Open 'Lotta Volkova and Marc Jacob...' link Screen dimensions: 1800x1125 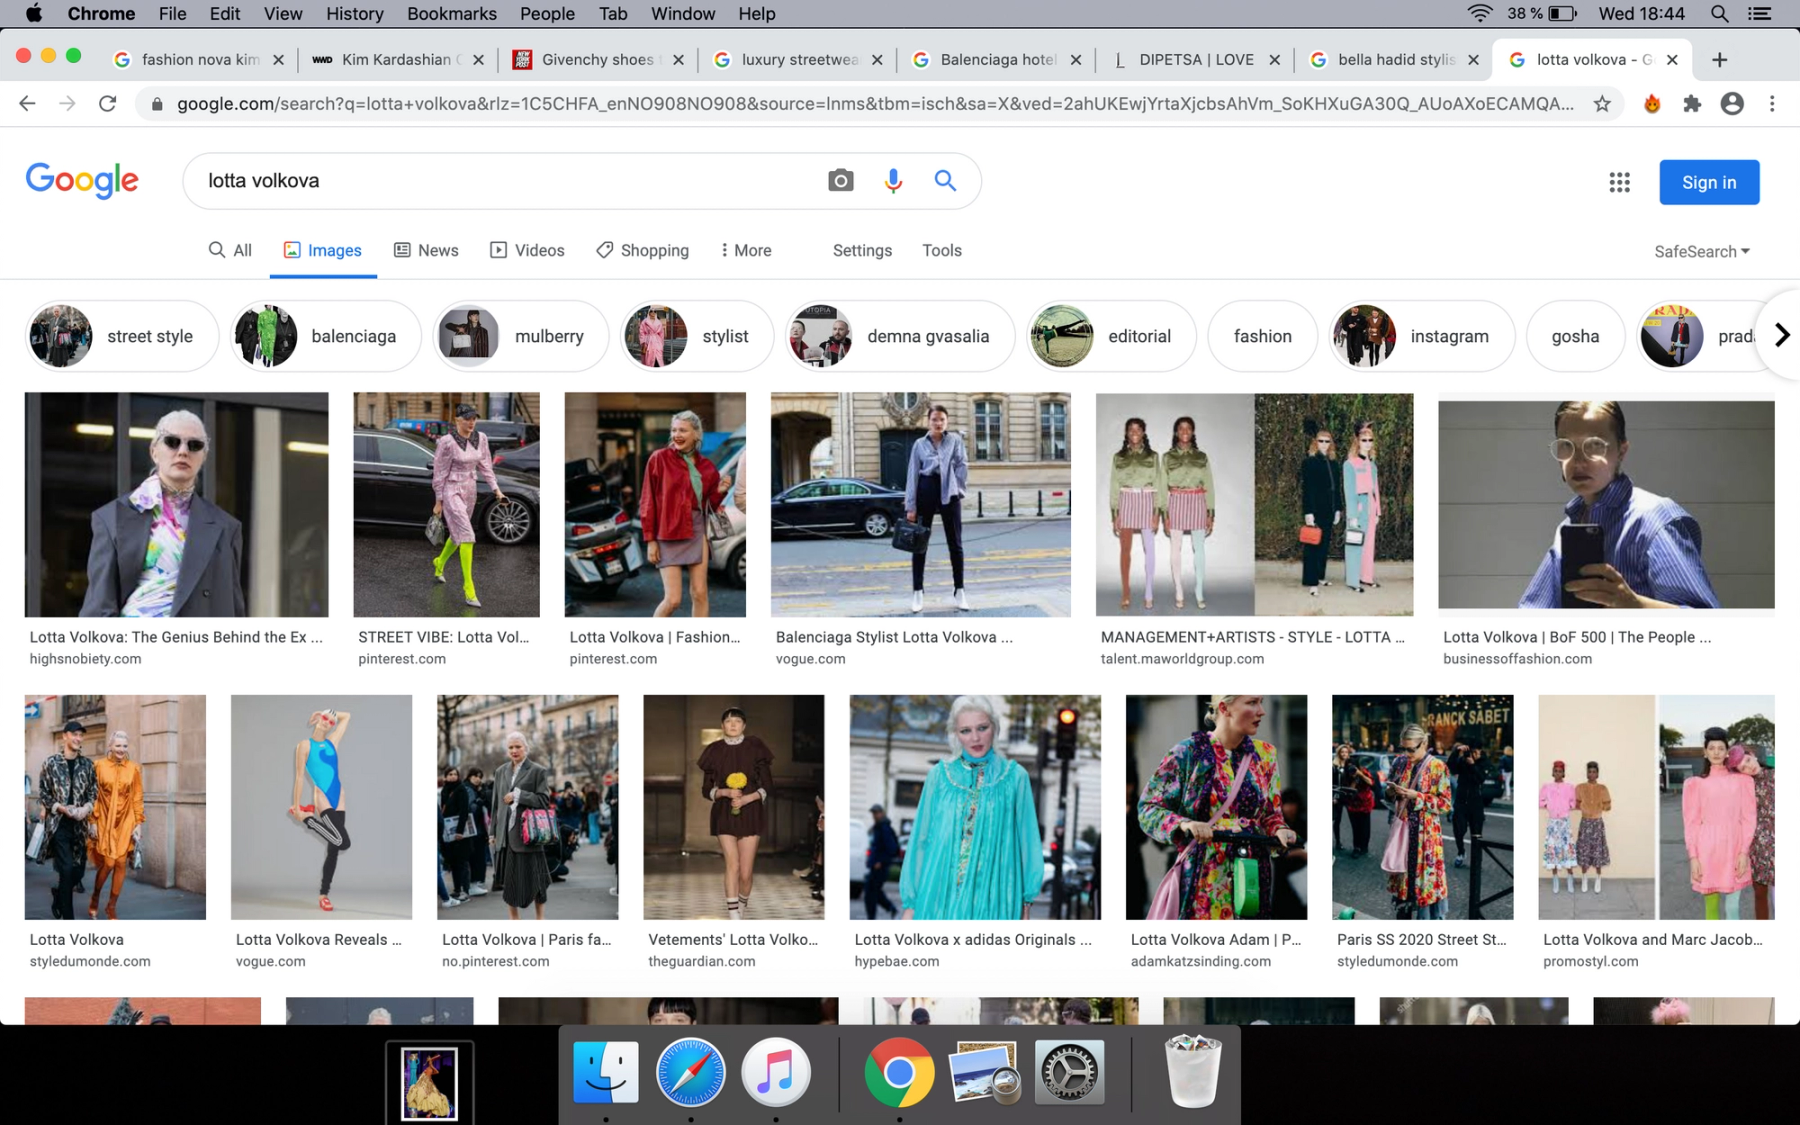pyautogui.click(x=1653, y=939)
